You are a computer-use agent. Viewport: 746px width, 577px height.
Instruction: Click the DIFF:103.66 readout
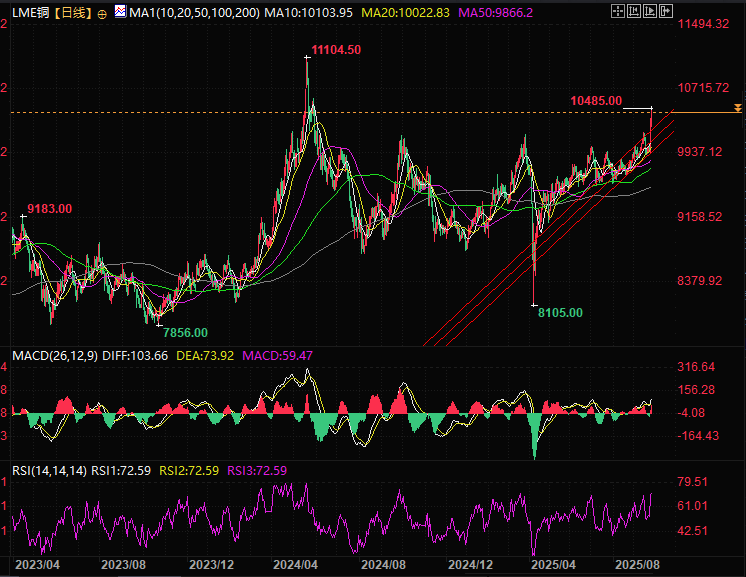(x=135, y=356)
